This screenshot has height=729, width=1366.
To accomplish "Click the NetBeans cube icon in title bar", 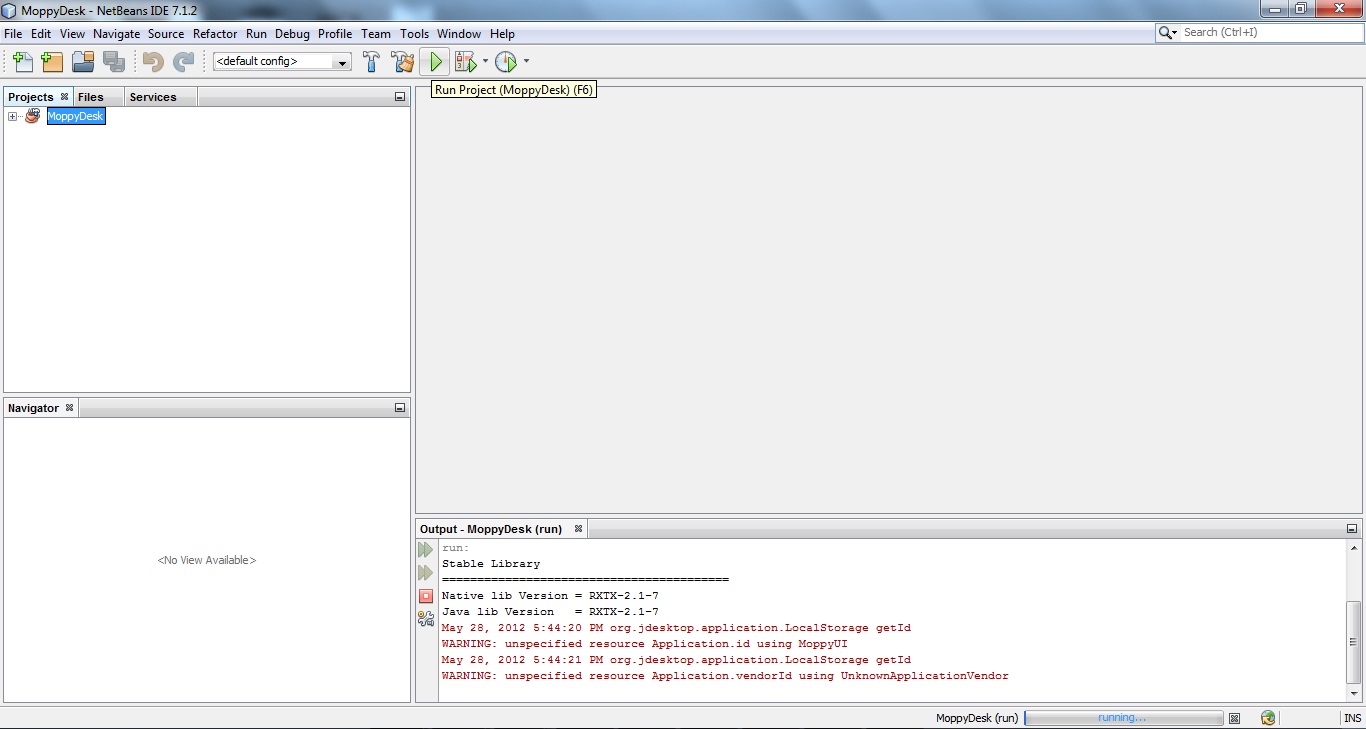I will click(x=10, y=10).
